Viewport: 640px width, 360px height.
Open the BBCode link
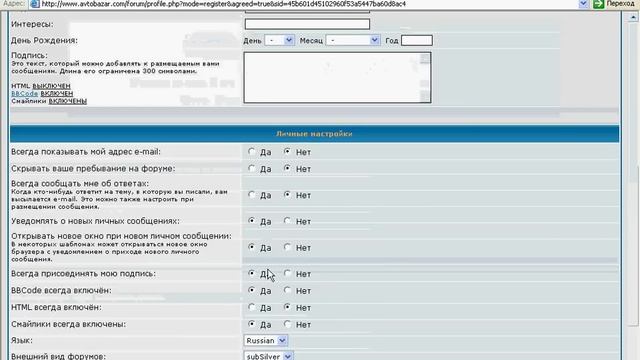[x=24, y=93]
